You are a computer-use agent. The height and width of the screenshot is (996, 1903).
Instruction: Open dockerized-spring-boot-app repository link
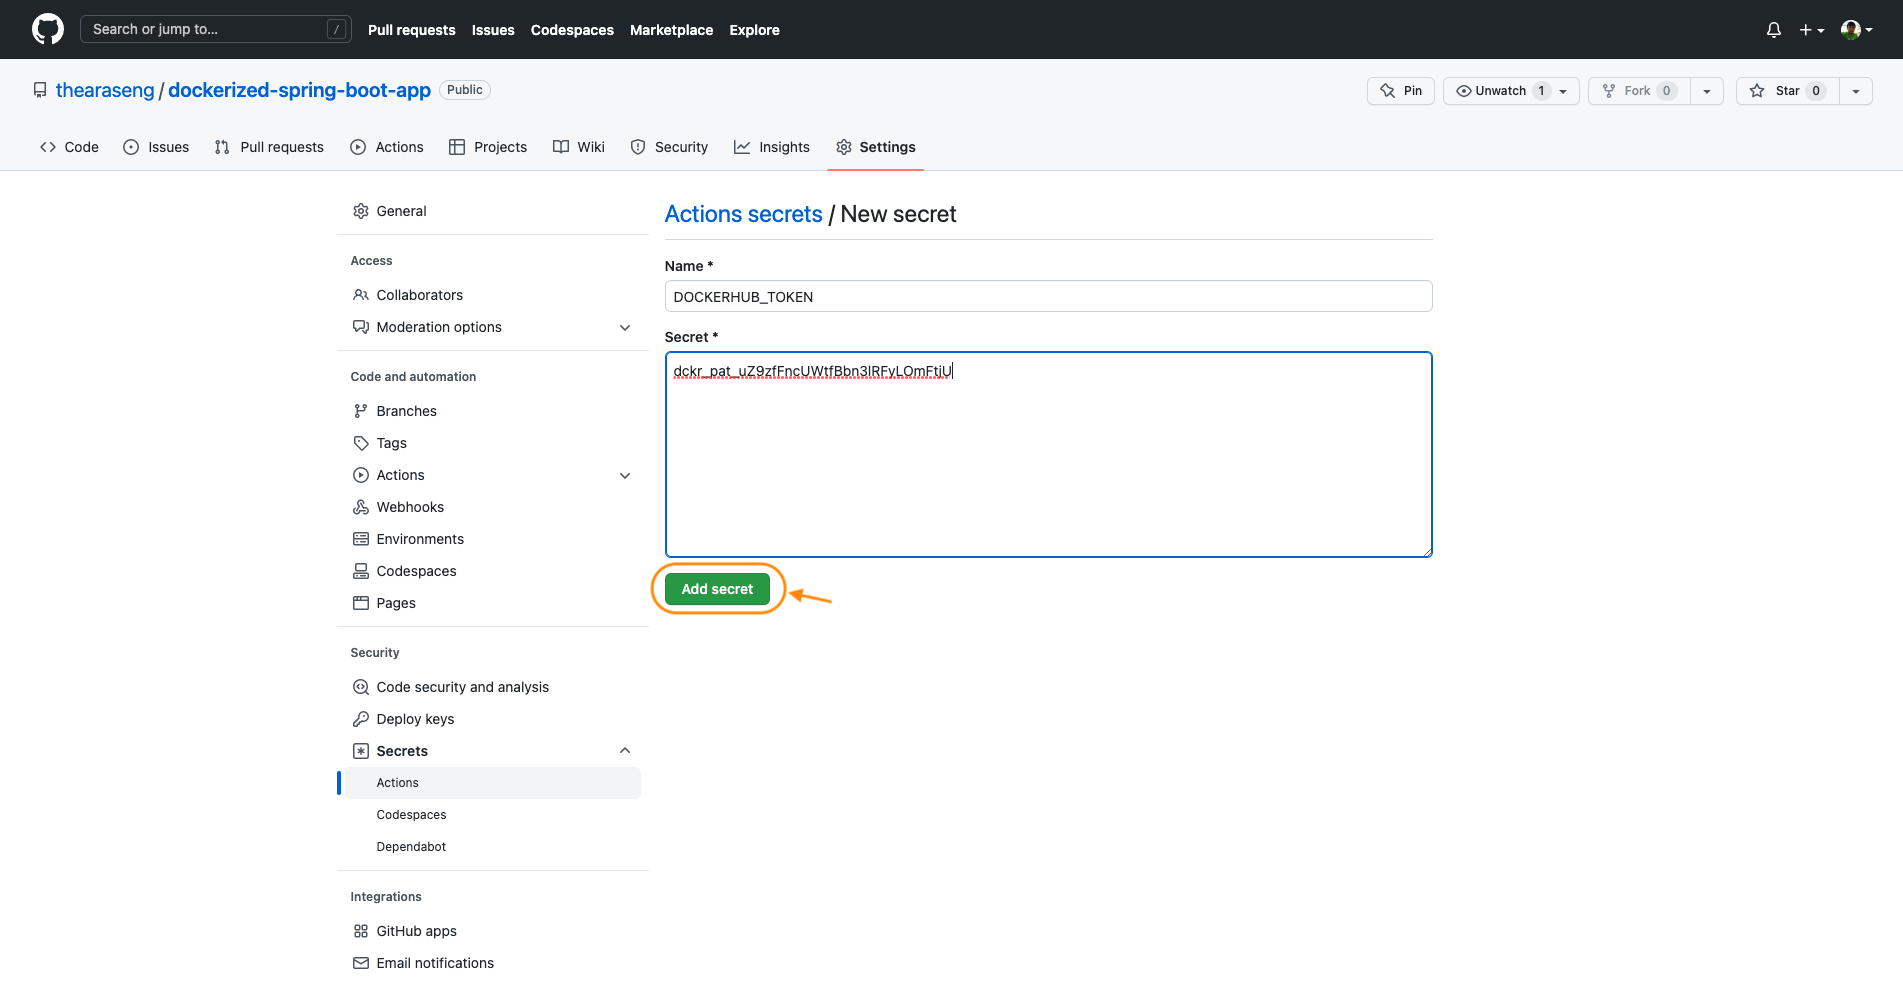[299, 90]
